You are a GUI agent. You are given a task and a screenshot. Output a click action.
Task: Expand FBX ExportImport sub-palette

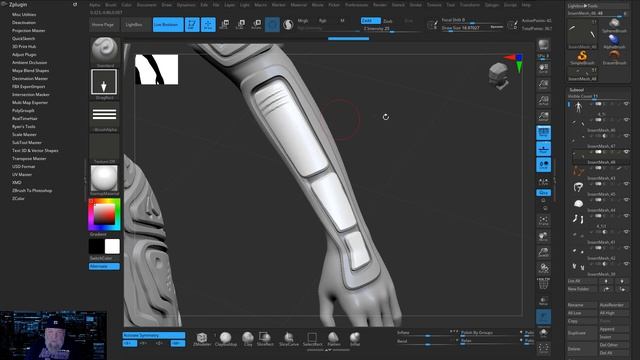[29, 87]
